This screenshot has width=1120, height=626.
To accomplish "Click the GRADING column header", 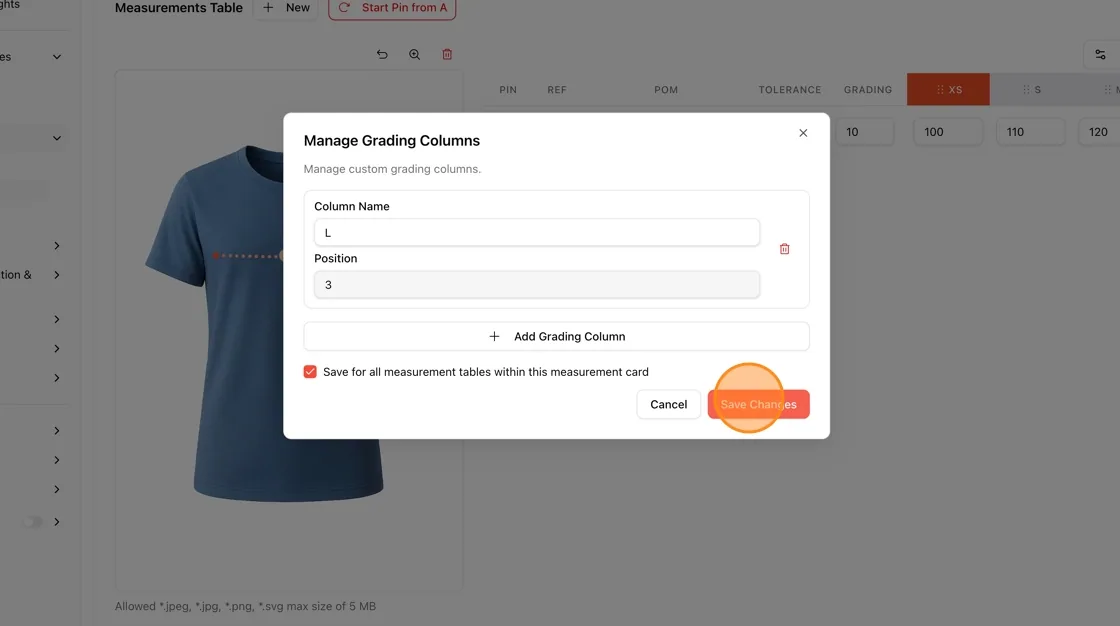I will (x=867, y=89).
